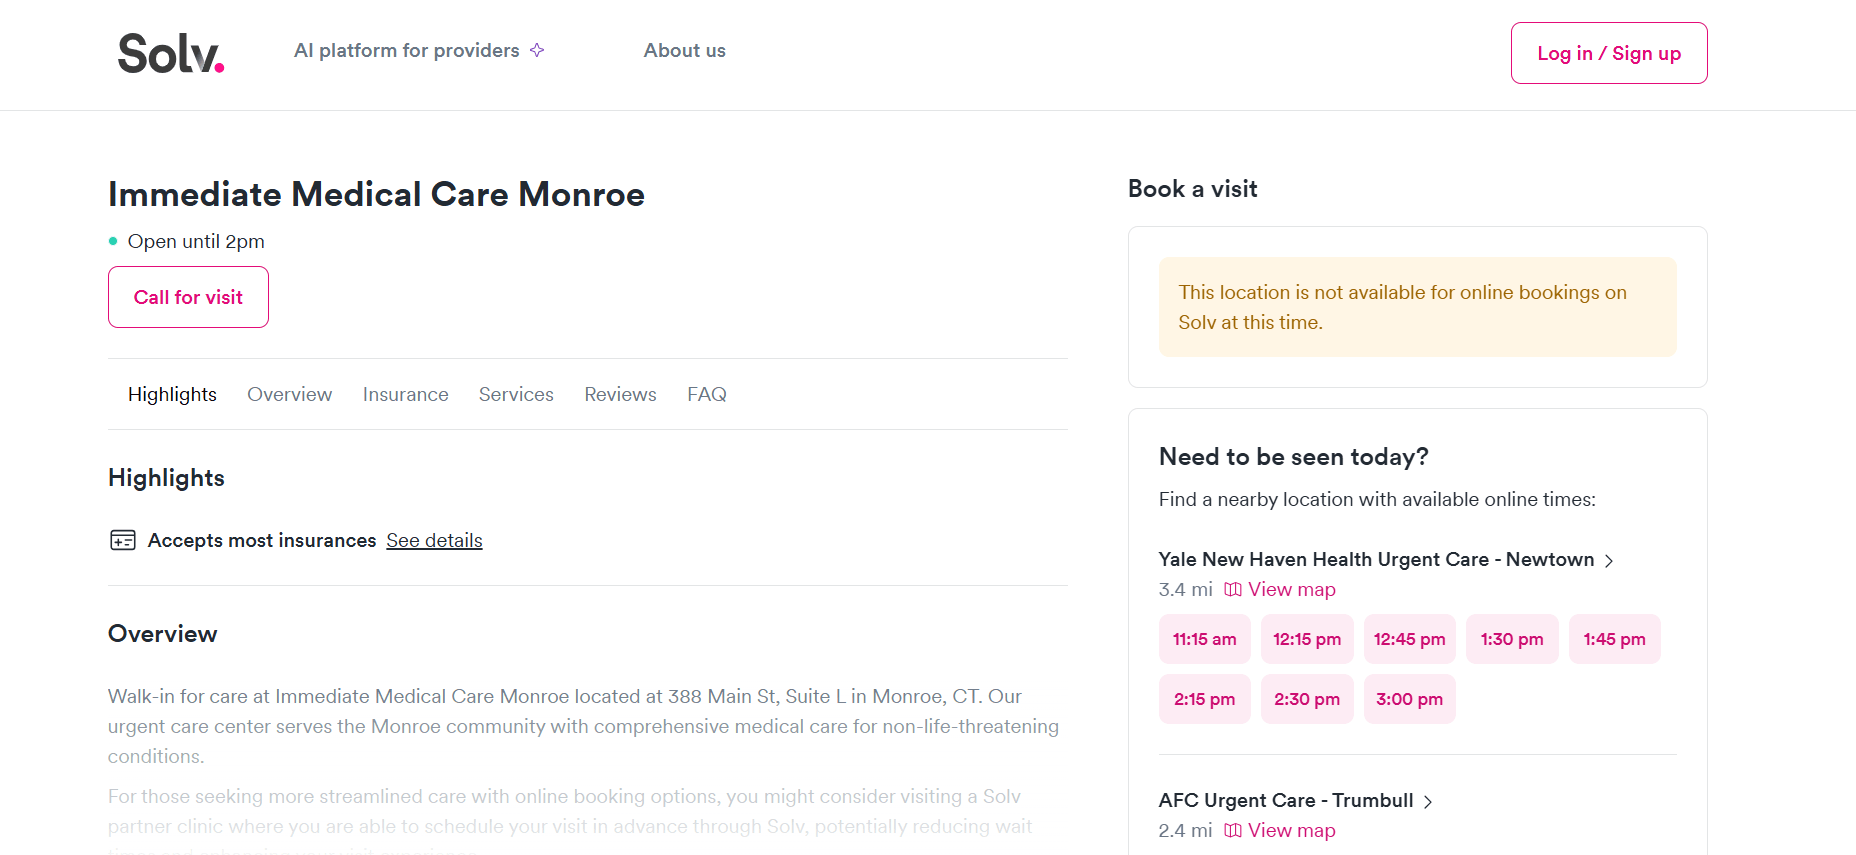Expand Yale New Haven Newtown chevron arrow
Image resolution: width=1856 pixels, height=855 pixels.
click(1609, 561)
